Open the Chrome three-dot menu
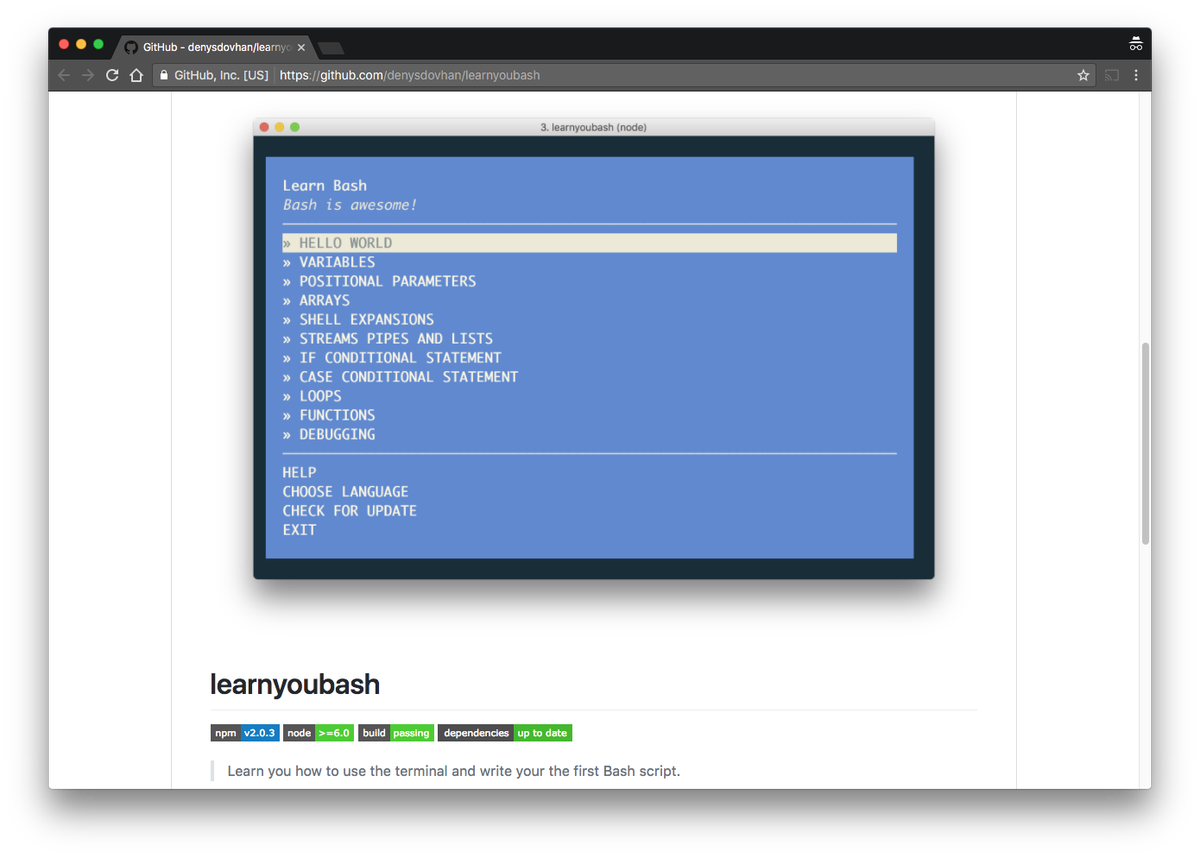 click(1136, 75)
